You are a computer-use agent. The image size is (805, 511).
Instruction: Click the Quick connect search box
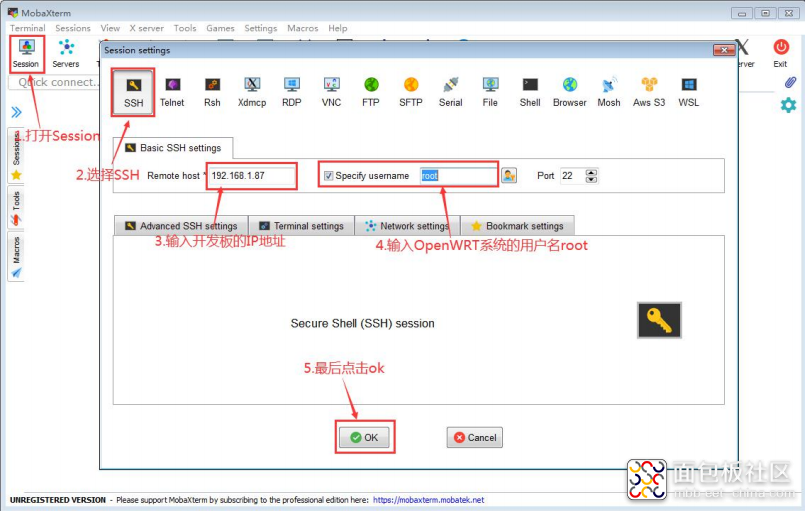pos(54,82)
